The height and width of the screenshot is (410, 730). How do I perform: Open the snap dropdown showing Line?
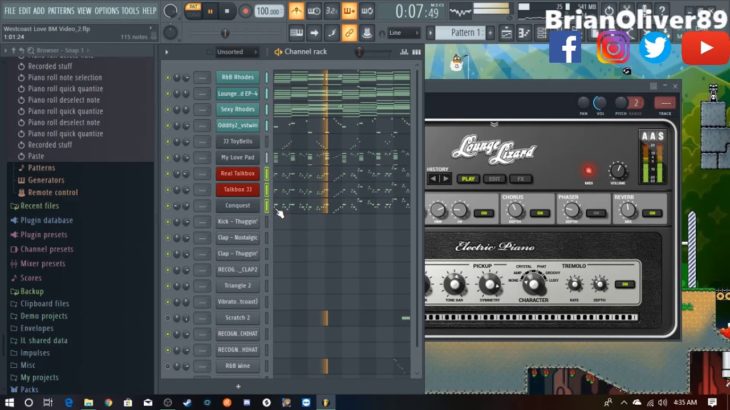coord(404,33)
